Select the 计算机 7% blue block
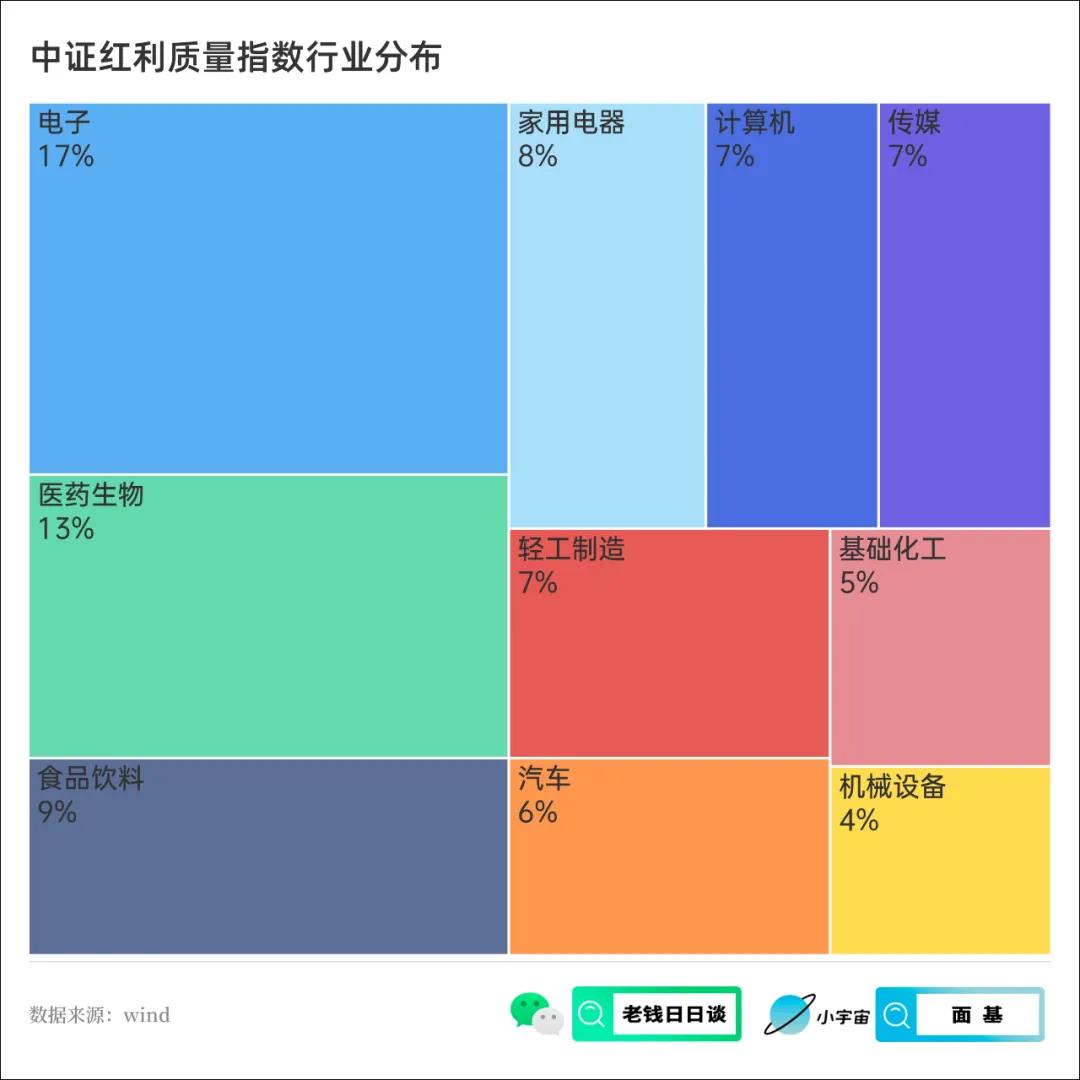 (x=791, y=330)
